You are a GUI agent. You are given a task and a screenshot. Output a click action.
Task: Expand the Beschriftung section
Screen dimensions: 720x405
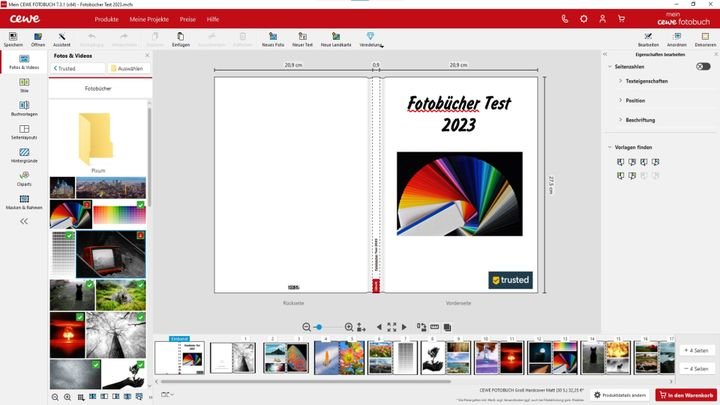(640, 120)
